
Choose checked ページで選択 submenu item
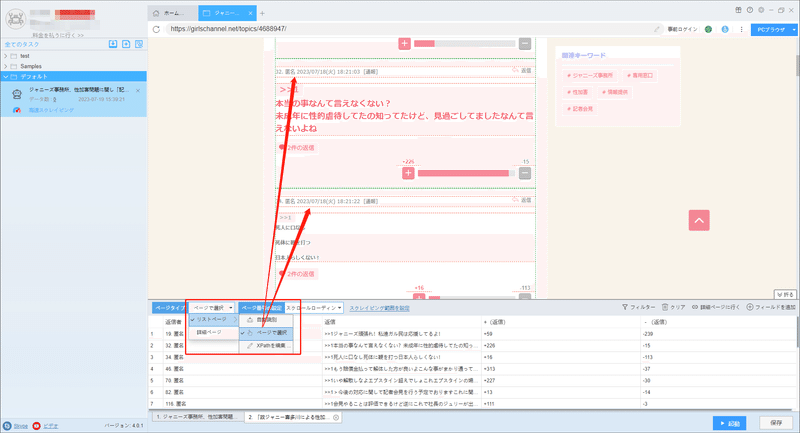click(x=266, y=333)
